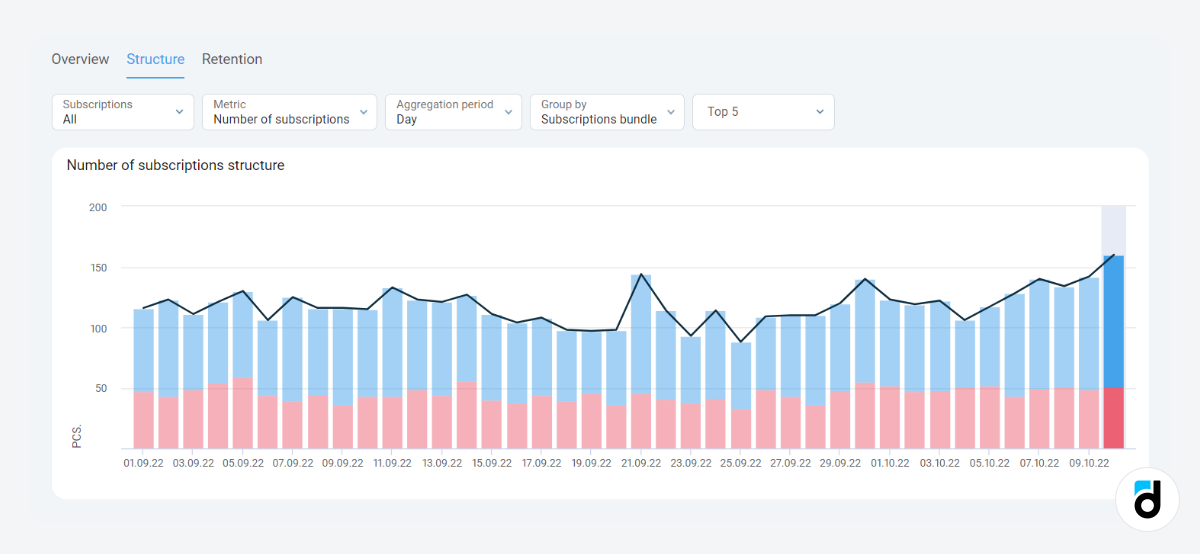The height and width of the screenshot is (554, 1200).
Task: Click the Group by chevron arrow
Action: coord(670,112)
